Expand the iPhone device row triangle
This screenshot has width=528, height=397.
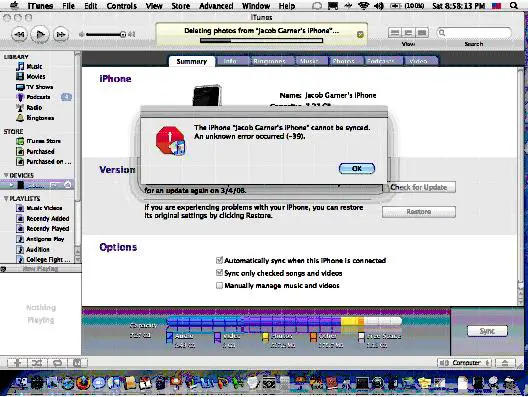(x=11, y=185)
